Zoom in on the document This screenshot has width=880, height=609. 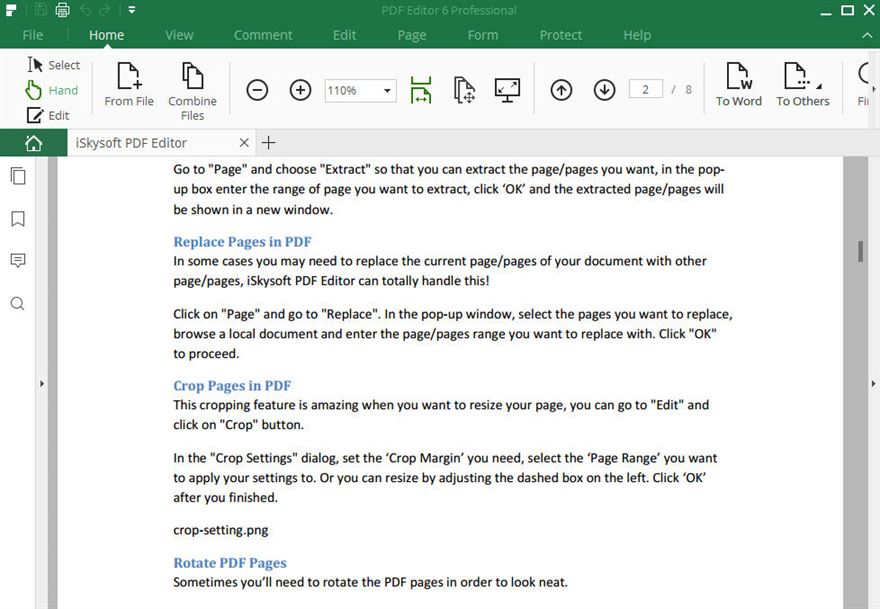(x=300, y=90)
